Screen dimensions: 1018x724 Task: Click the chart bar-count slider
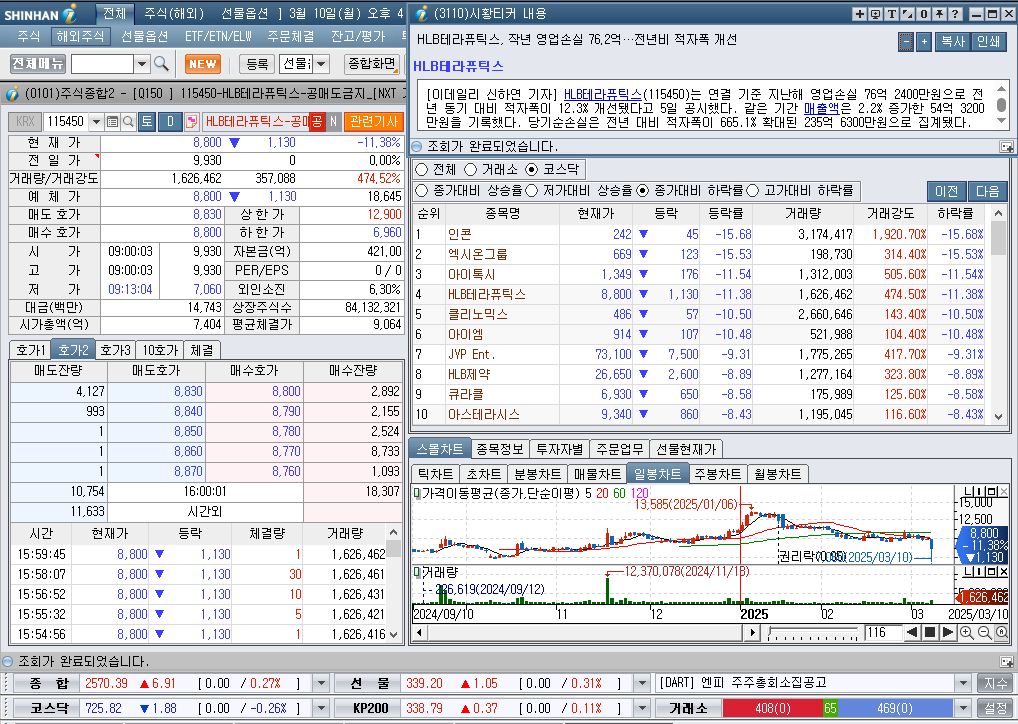(x=813, y=632)
